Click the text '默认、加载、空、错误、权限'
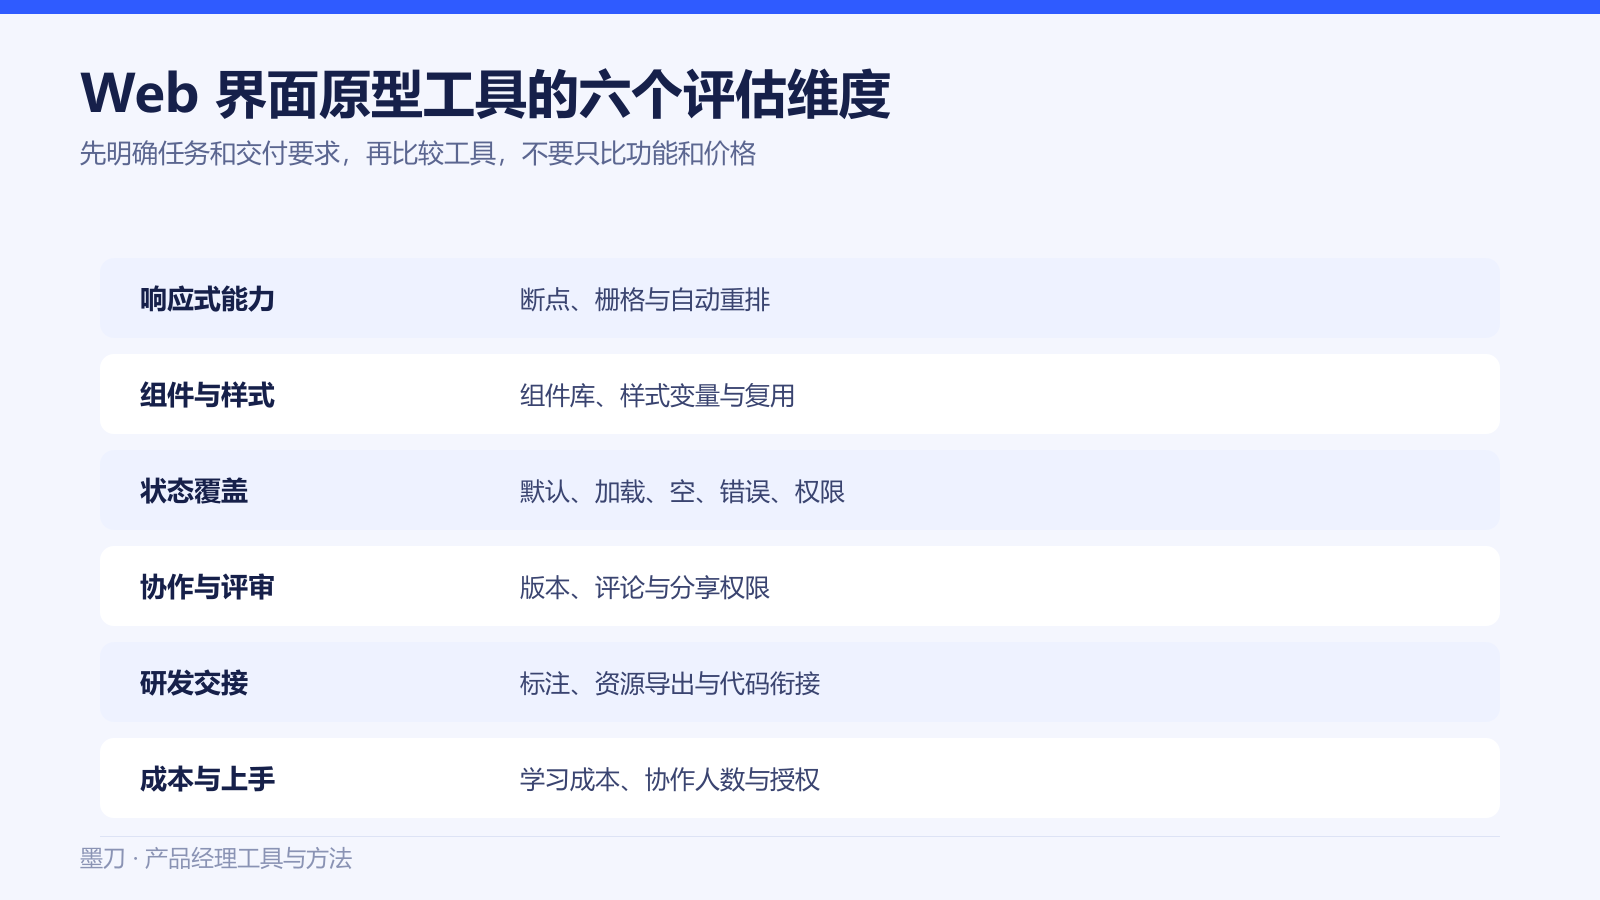 pos(682,491)
